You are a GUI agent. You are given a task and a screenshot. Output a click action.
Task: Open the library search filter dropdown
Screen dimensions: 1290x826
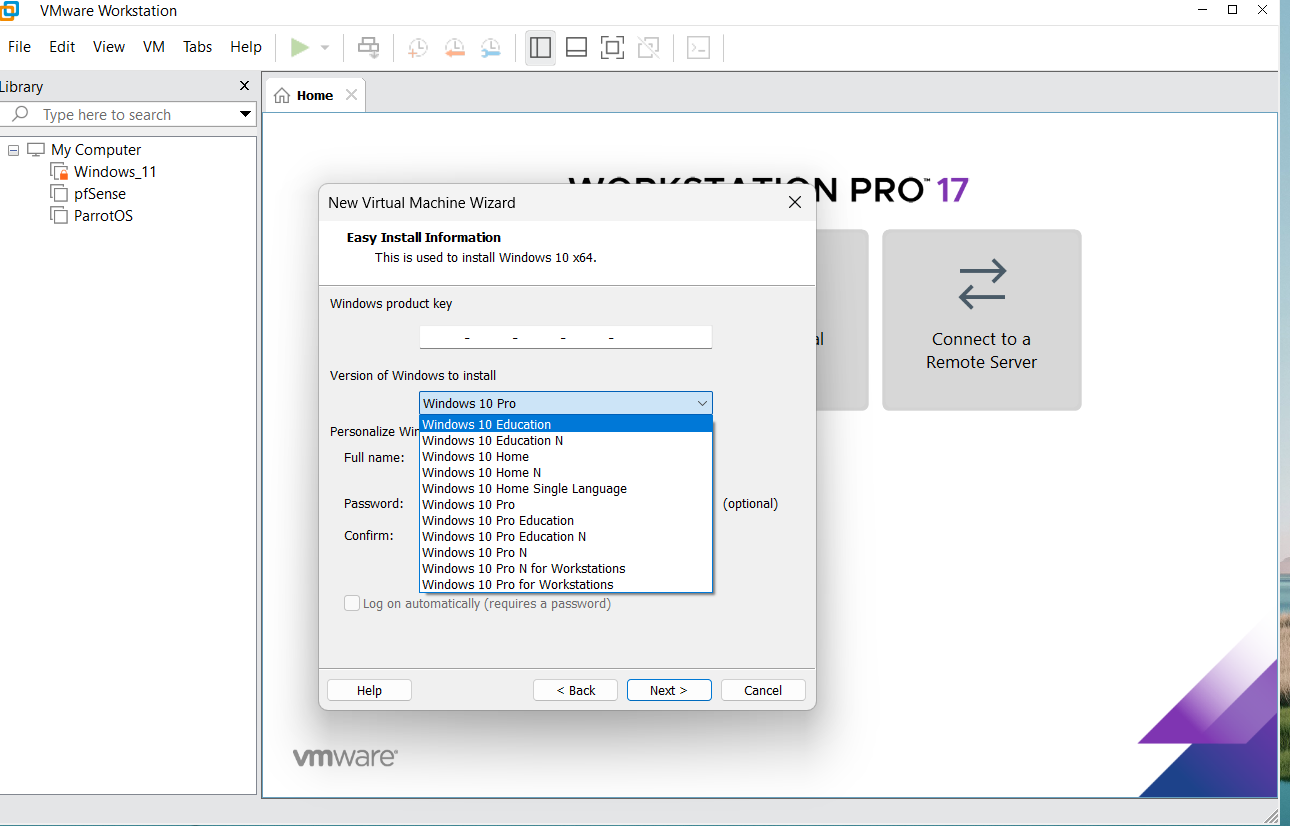click(x=245, y=114)
